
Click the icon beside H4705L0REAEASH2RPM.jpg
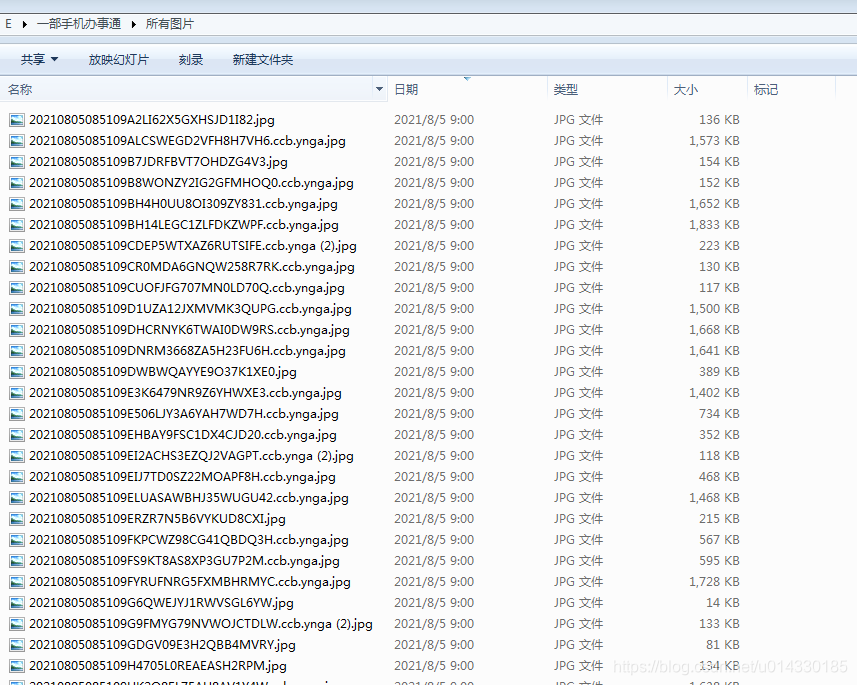pyautogui.click(x=17, y=665)
